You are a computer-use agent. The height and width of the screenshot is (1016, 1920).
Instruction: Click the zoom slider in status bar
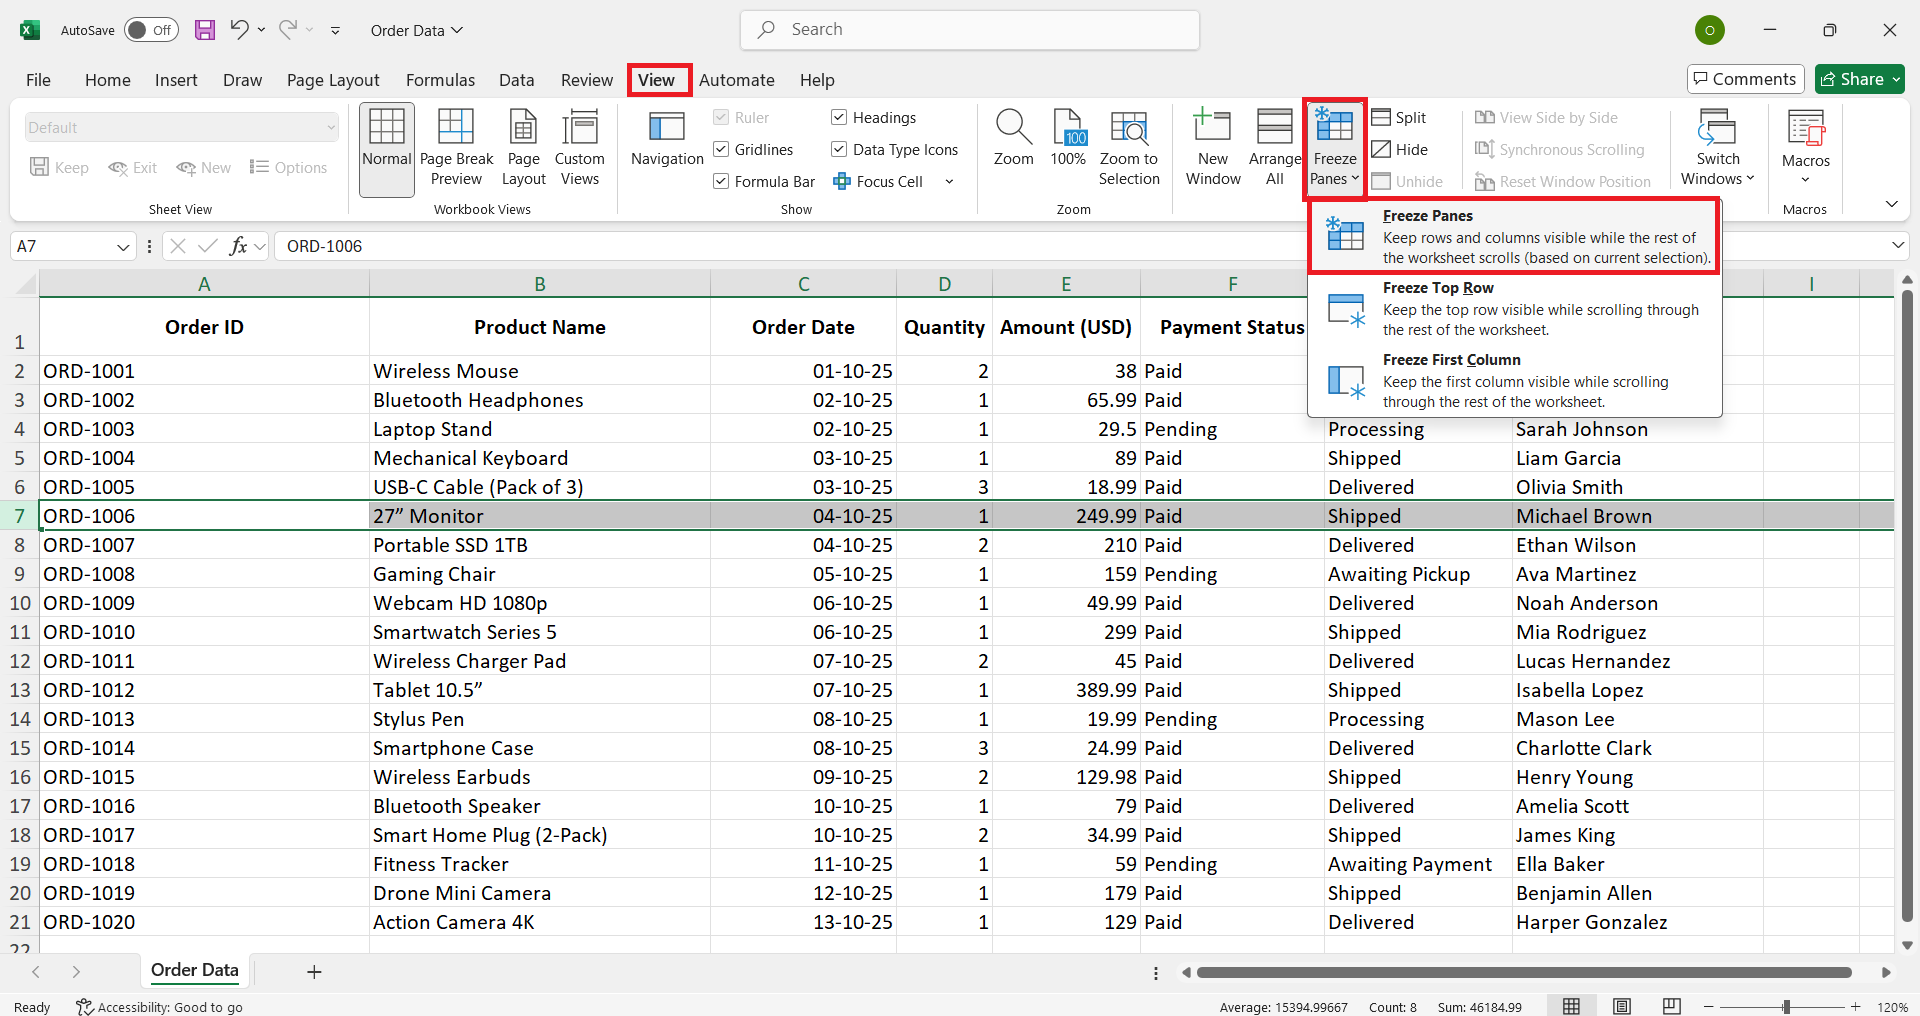1786,1006
